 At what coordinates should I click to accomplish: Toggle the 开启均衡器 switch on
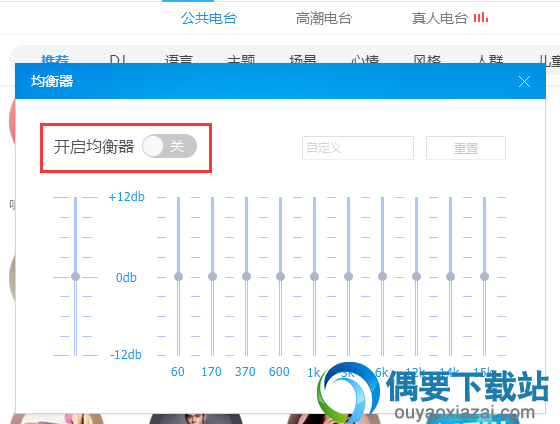[169, 146]
